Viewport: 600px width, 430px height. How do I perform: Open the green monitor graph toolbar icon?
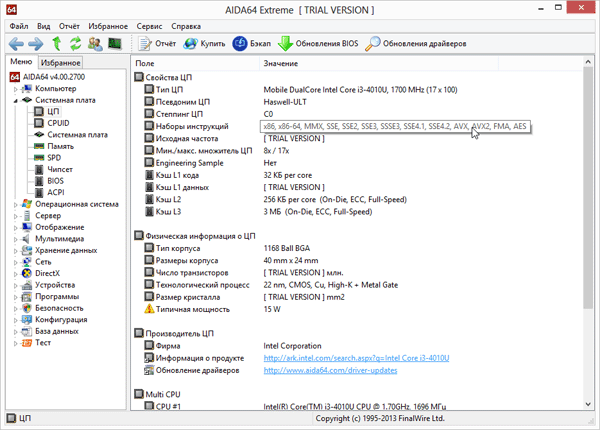[x=114, y=44]
